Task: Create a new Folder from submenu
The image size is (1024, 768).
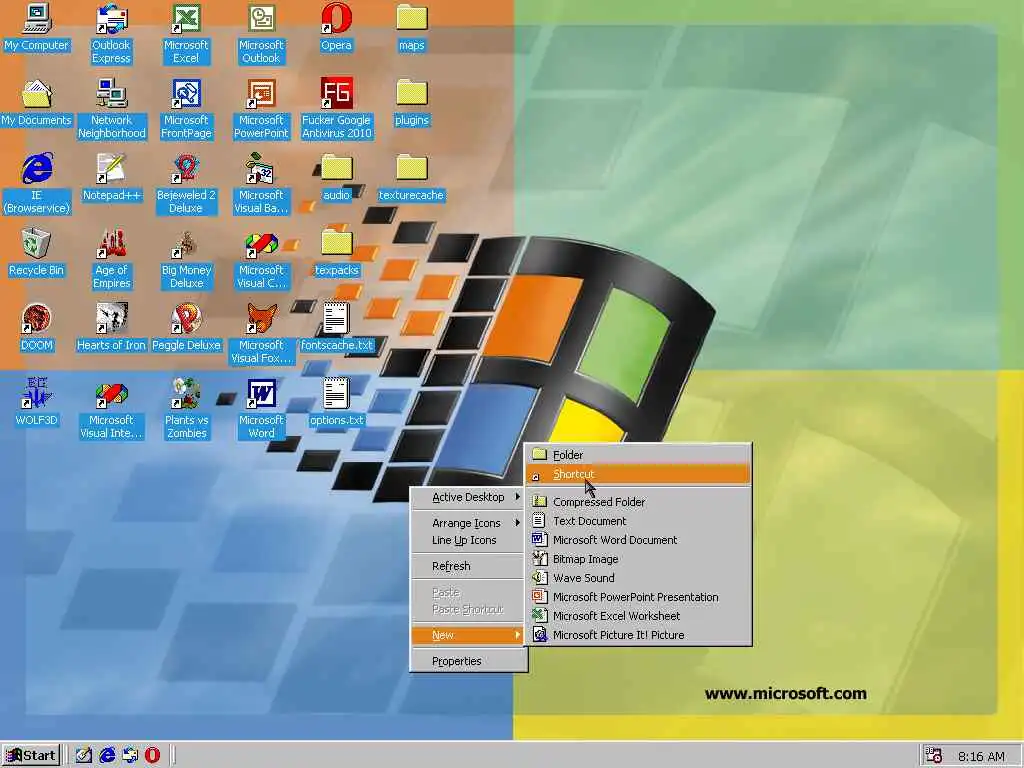Action: click(638, 455)
